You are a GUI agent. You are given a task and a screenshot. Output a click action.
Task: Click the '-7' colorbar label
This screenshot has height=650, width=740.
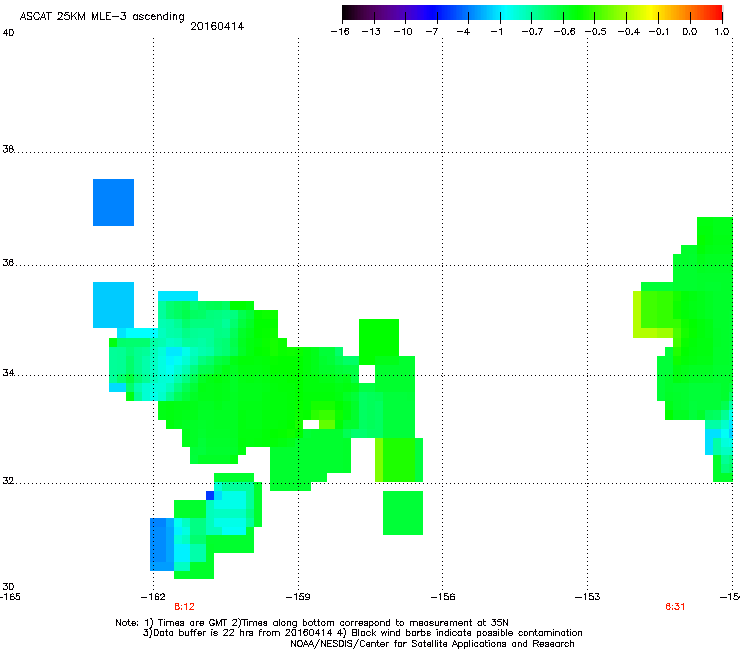(x=432, y=32)
